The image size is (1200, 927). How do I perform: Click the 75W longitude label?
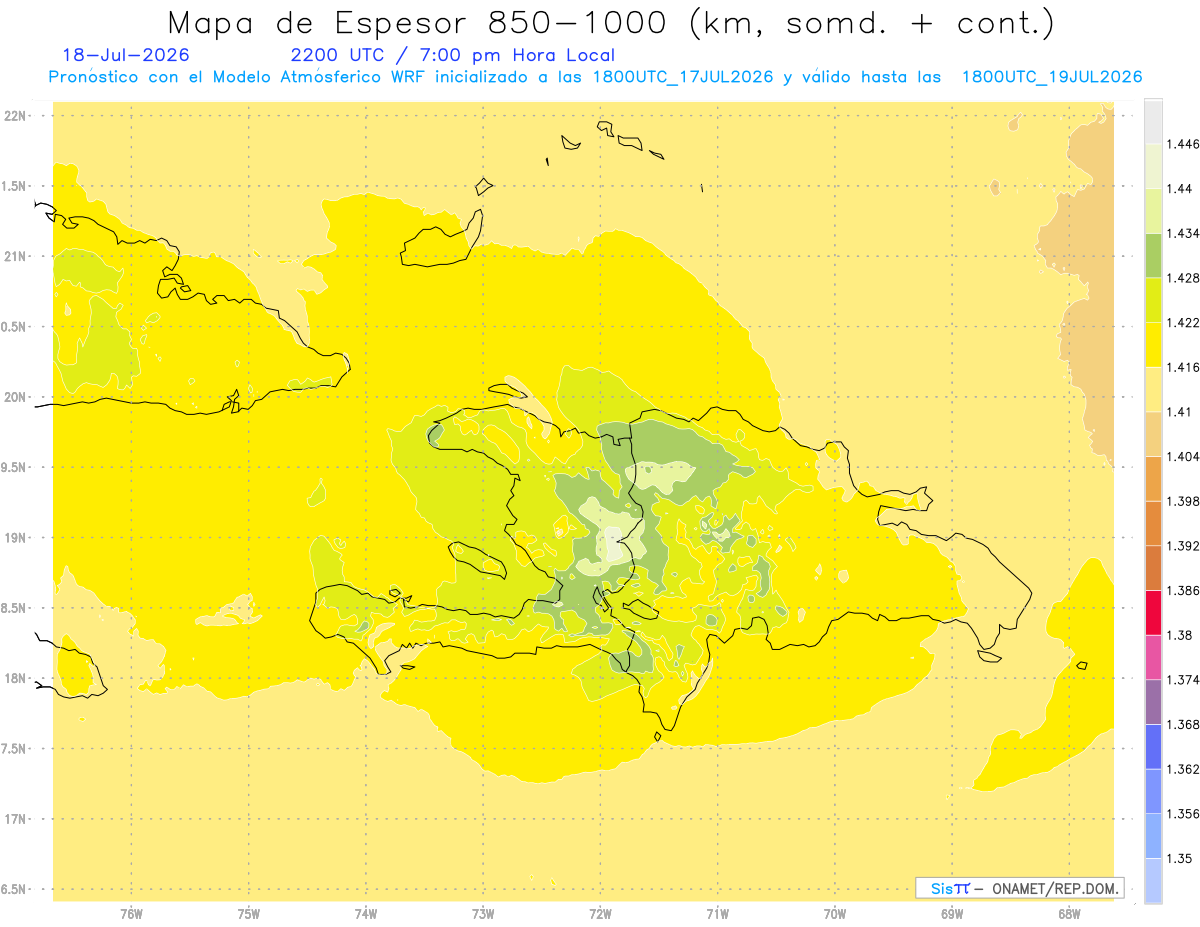[x=249, y=913]
